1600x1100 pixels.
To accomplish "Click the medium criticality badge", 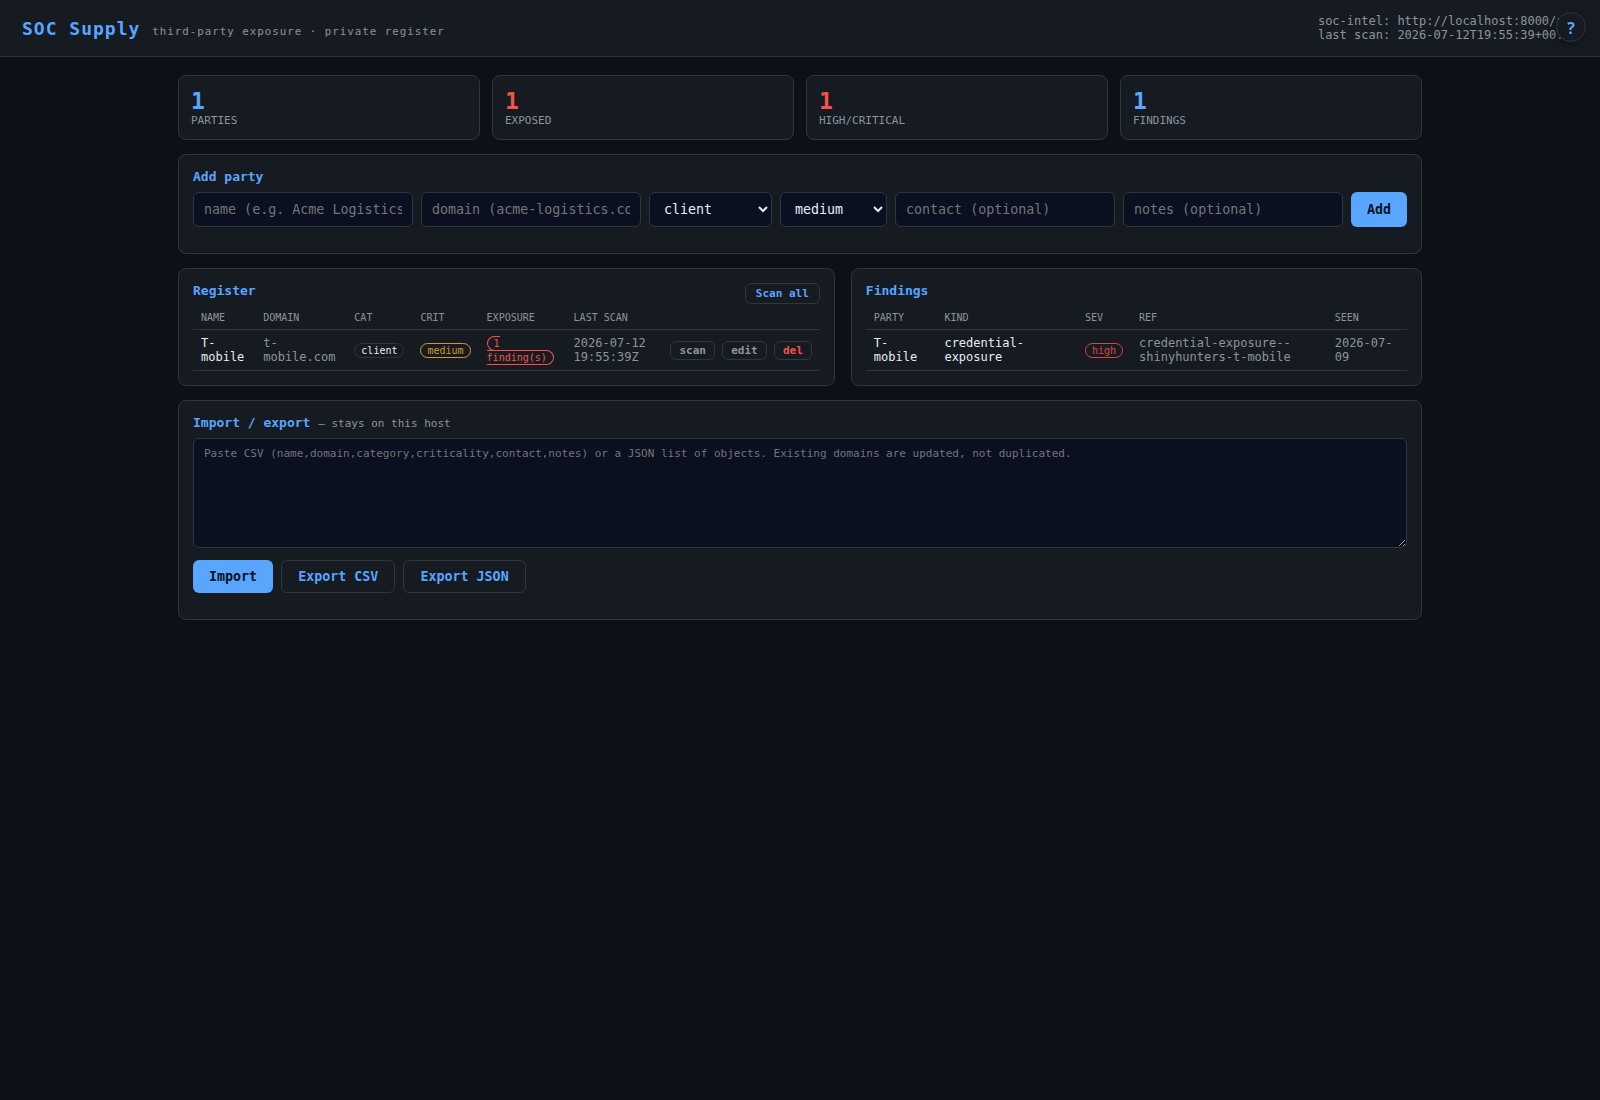I will [445, 350].
